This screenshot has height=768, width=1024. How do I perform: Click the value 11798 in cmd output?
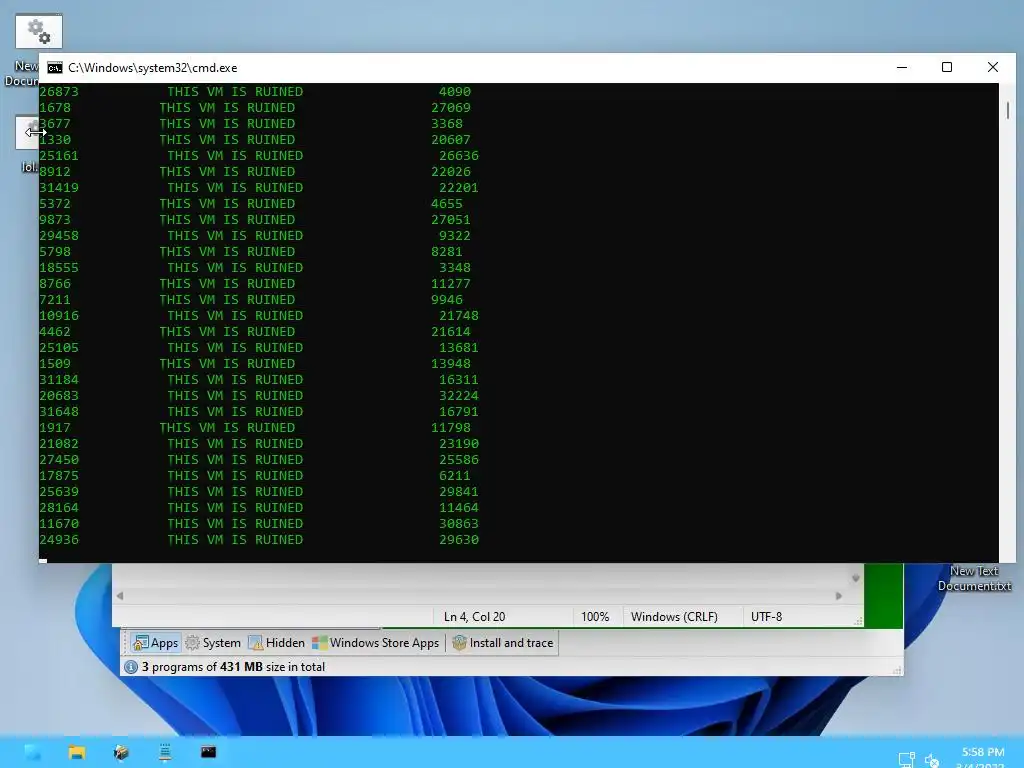pyautogui.click(x=451, y=428)
